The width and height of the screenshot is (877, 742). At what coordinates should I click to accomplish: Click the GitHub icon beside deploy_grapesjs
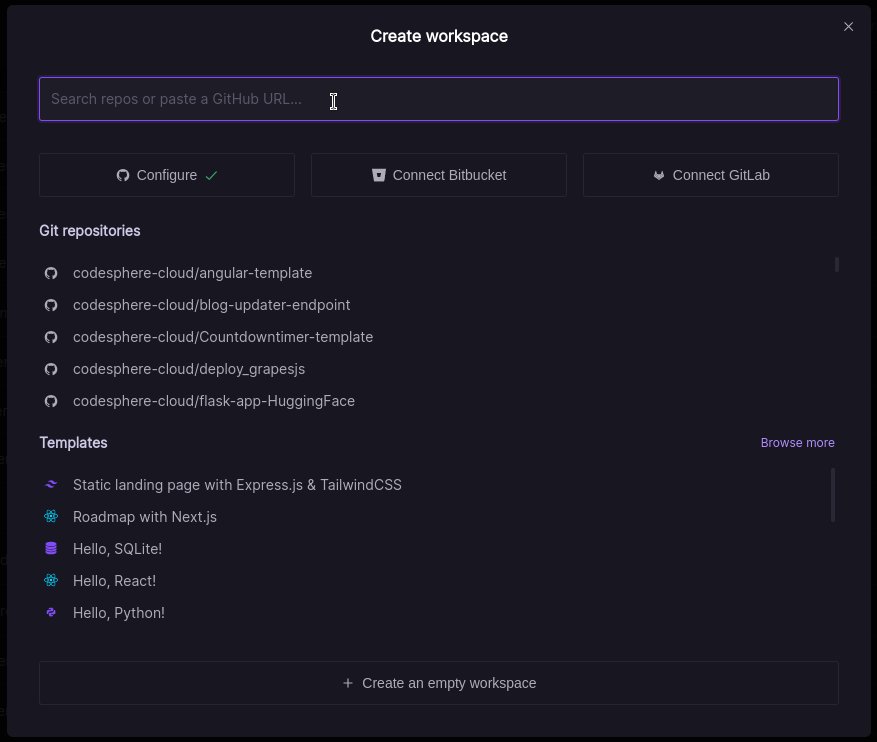click(x=51, y=368)
